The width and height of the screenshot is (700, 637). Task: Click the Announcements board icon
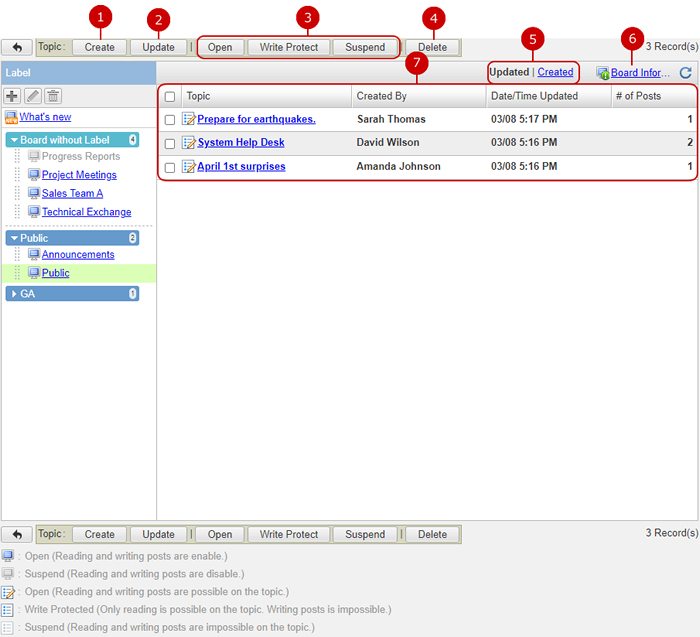pyautogui.click(x=34, y=254)
